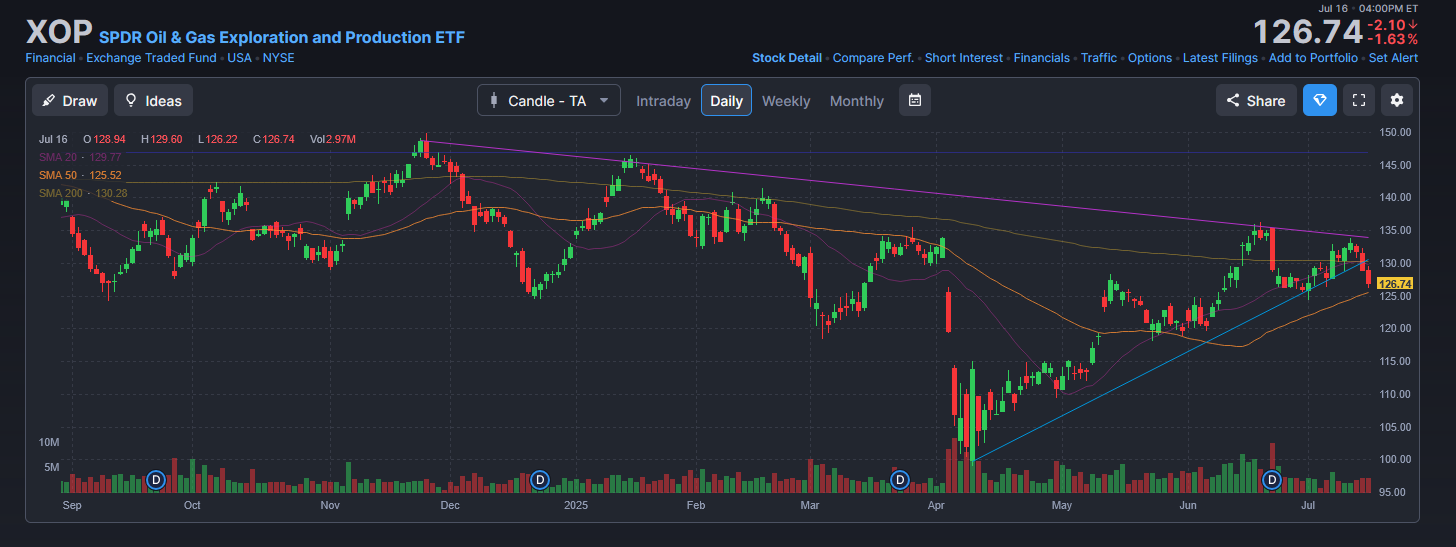
Task: Click the XOP ticker symbol
Action: point(58,32)
